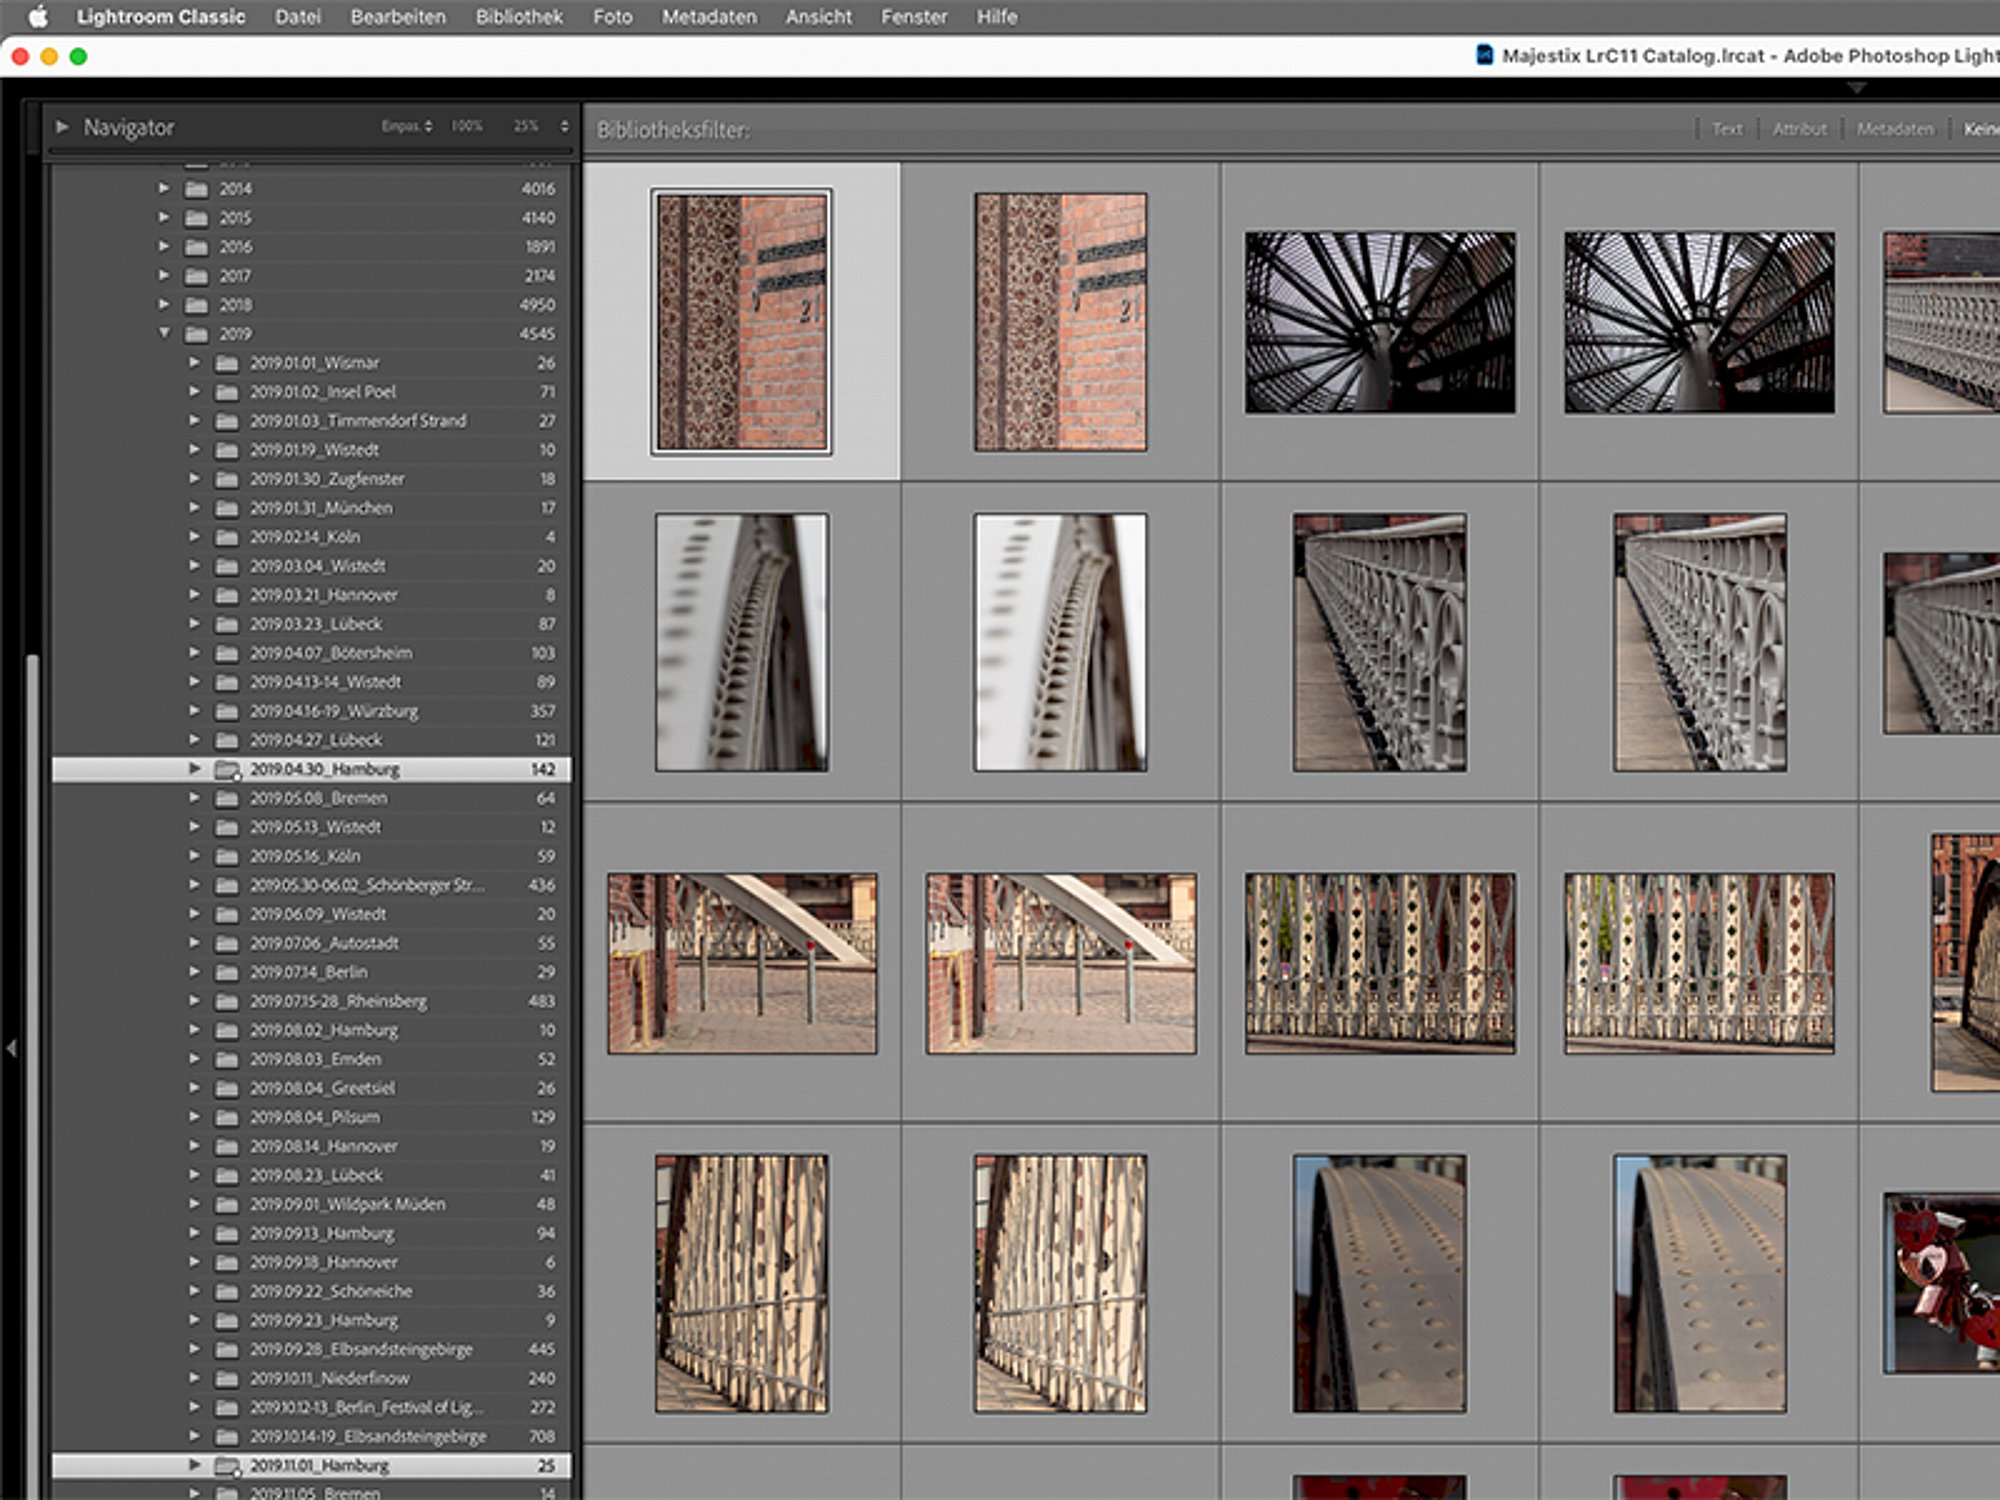The height and width of the screenshot is (1500, 2000).
Task: Open the Apple menu
Action: click(38, 17)
